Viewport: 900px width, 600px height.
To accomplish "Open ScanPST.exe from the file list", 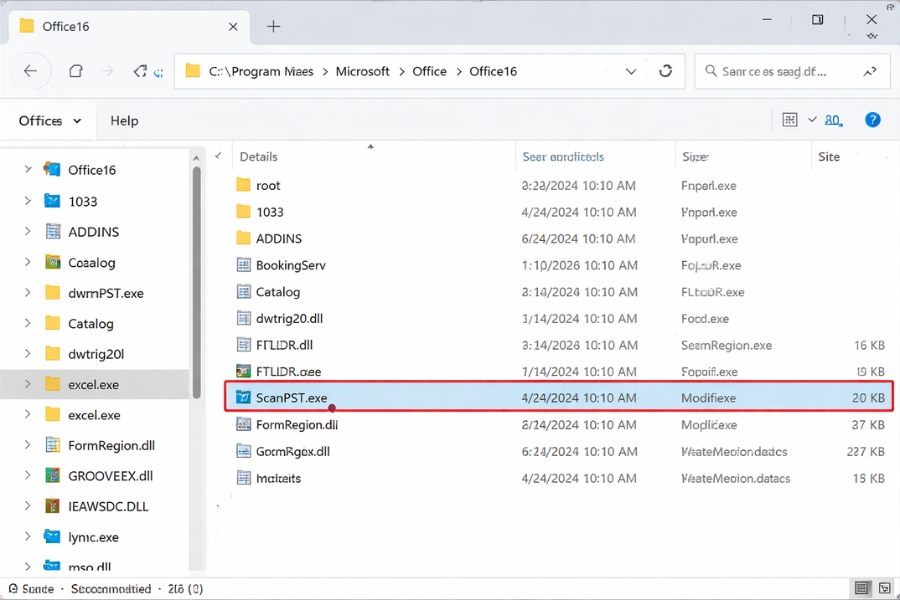I will (x=290, y=397).
